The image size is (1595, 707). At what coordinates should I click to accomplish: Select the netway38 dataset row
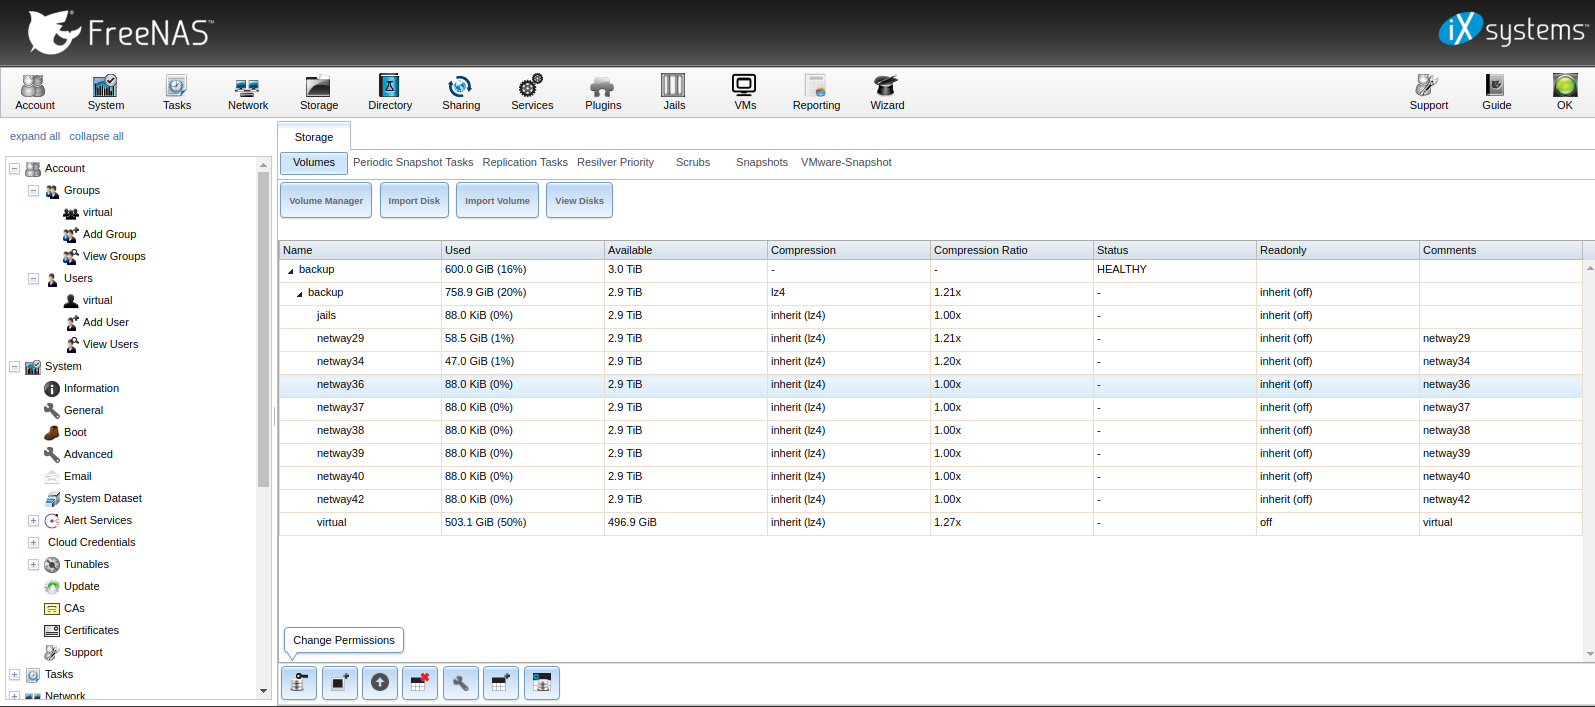(x=340, y=430)
